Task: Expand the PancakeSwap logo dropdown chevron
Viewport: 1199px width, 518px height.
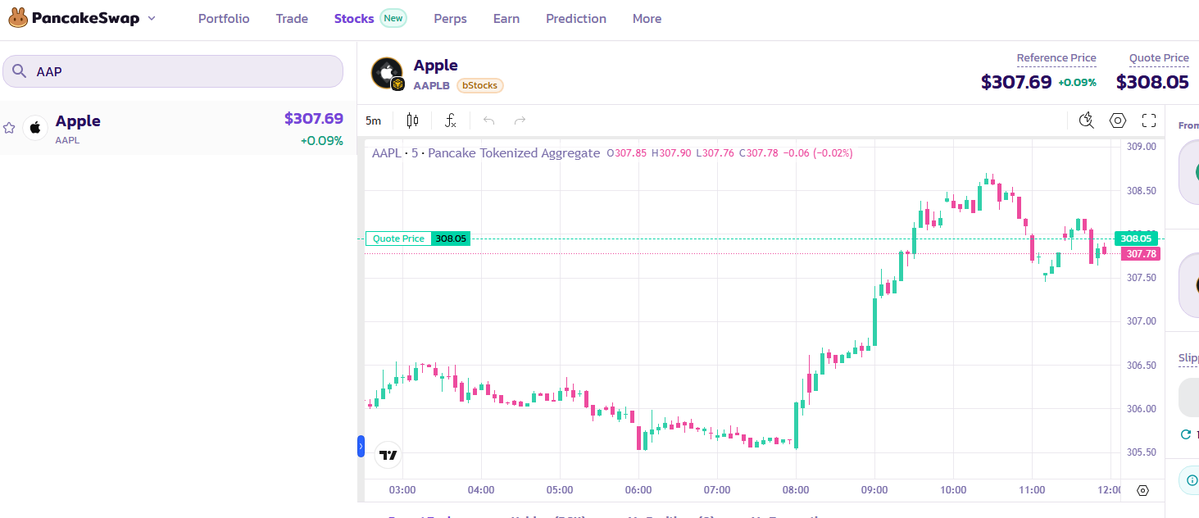Action: 151,18
